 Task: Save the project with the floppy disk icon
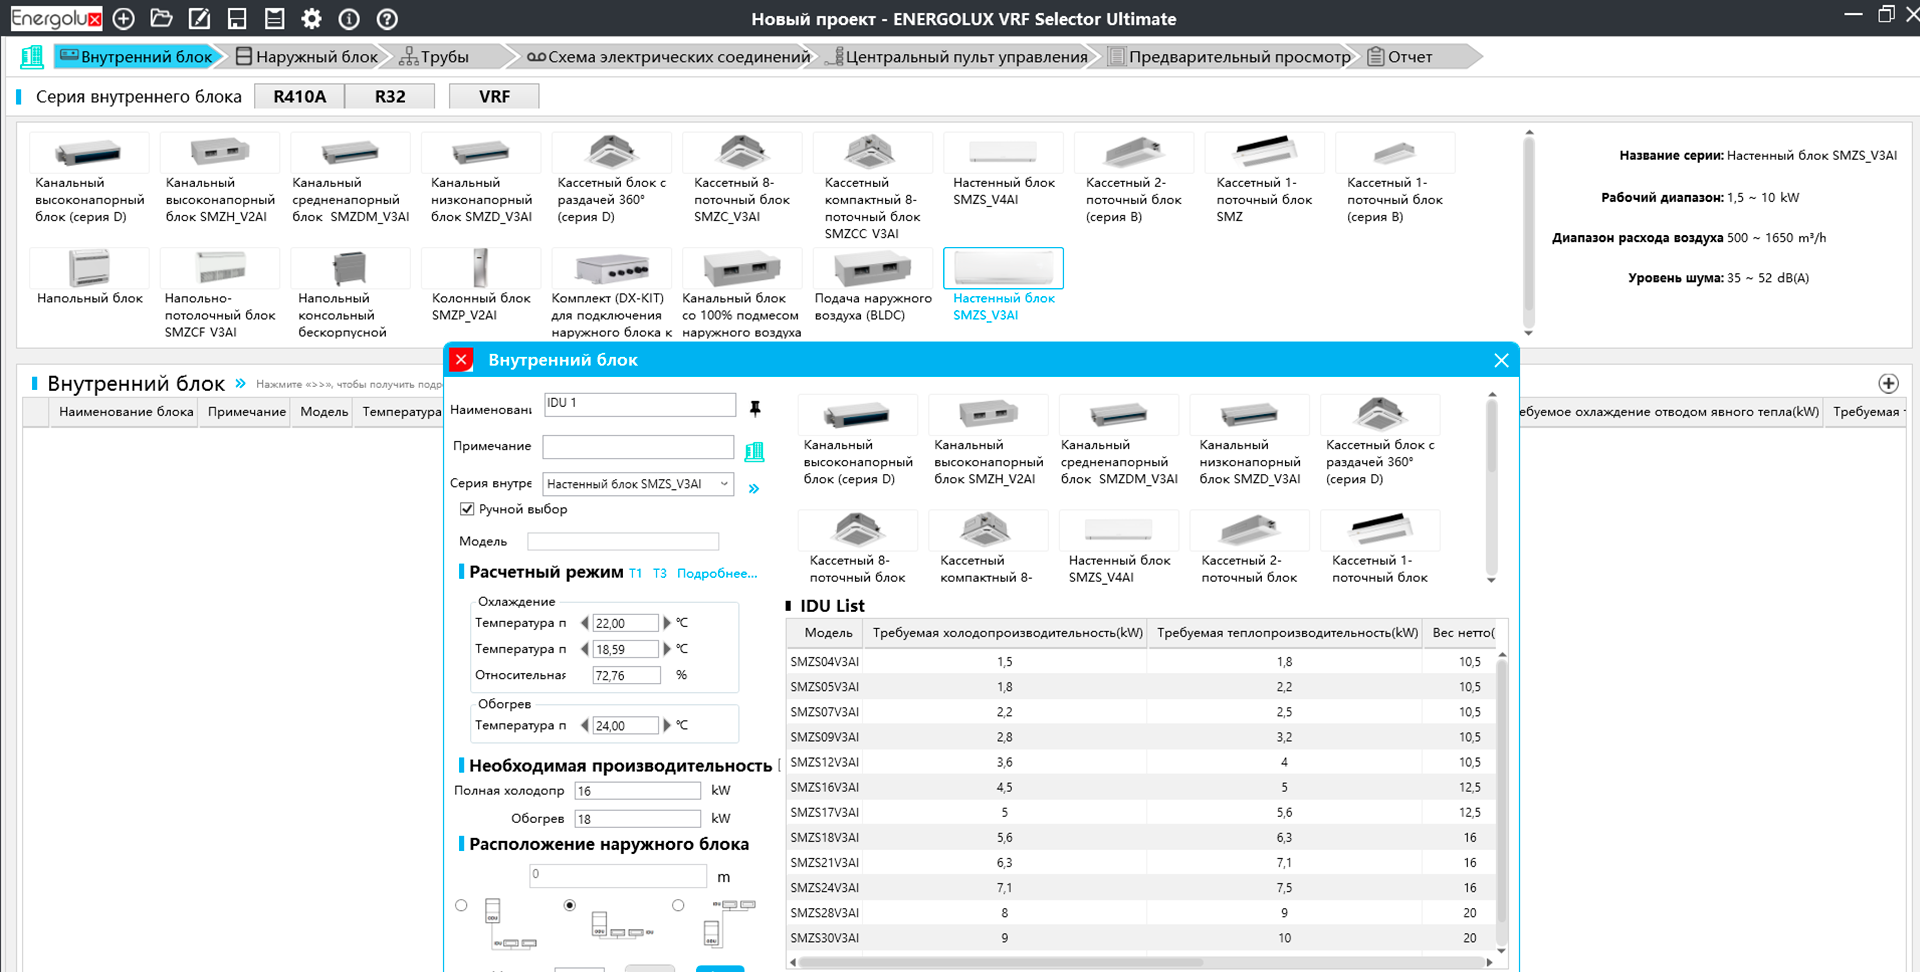pos(237,18)
